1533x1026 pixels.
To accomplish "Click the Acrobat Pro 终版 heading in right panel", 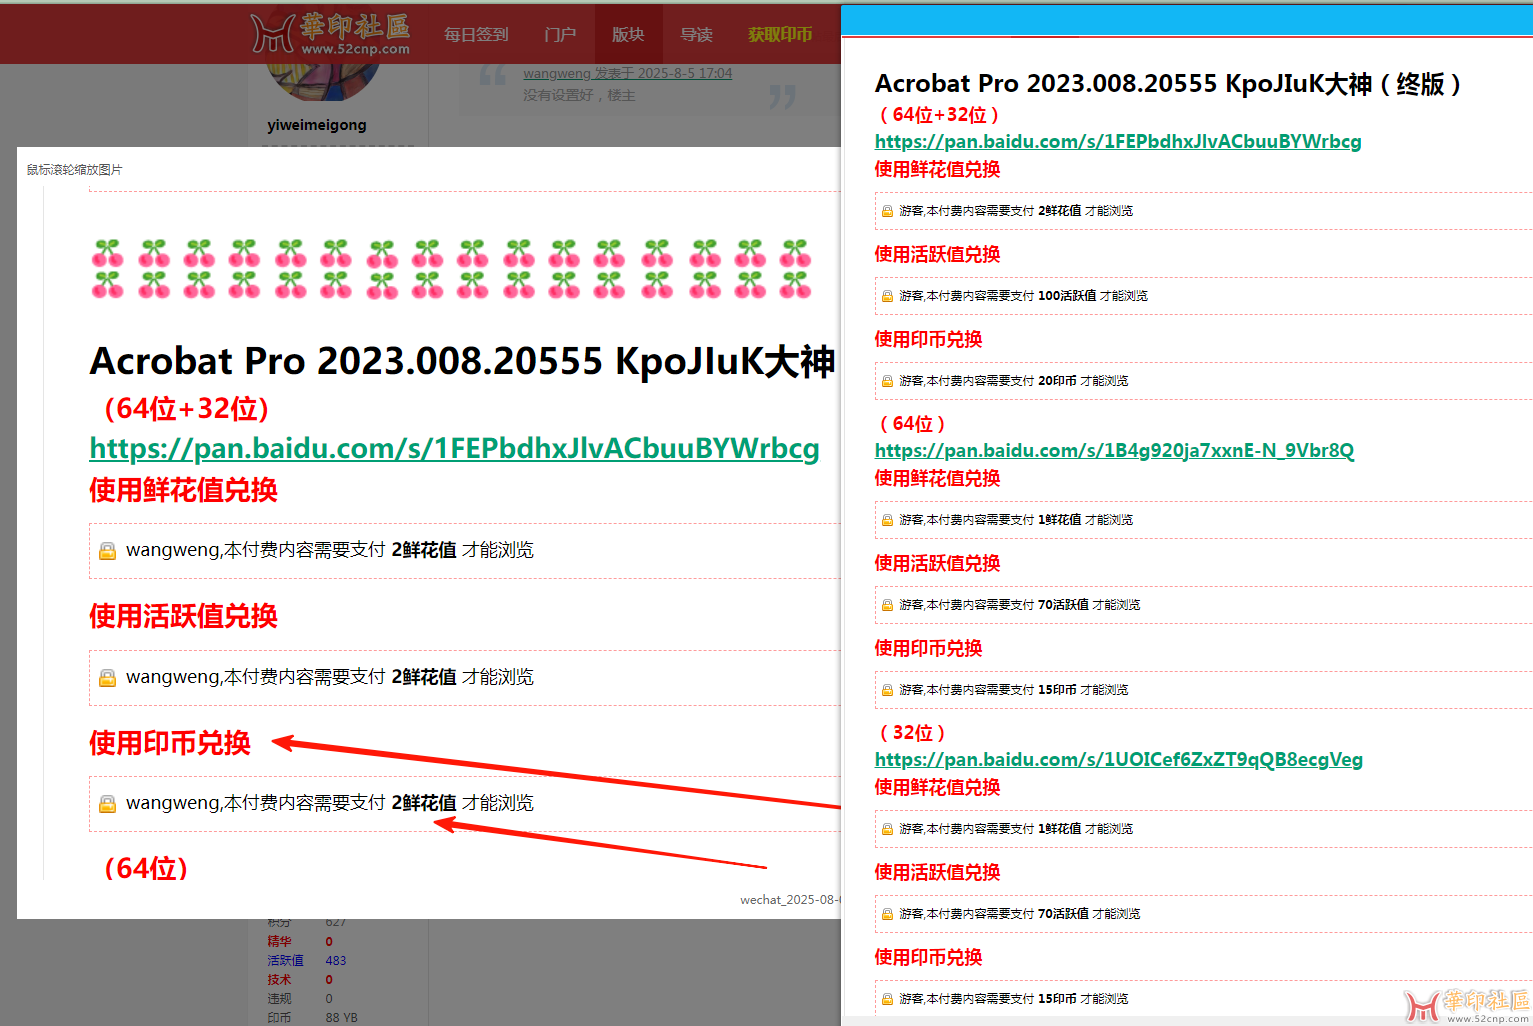I will (1168, 84).
